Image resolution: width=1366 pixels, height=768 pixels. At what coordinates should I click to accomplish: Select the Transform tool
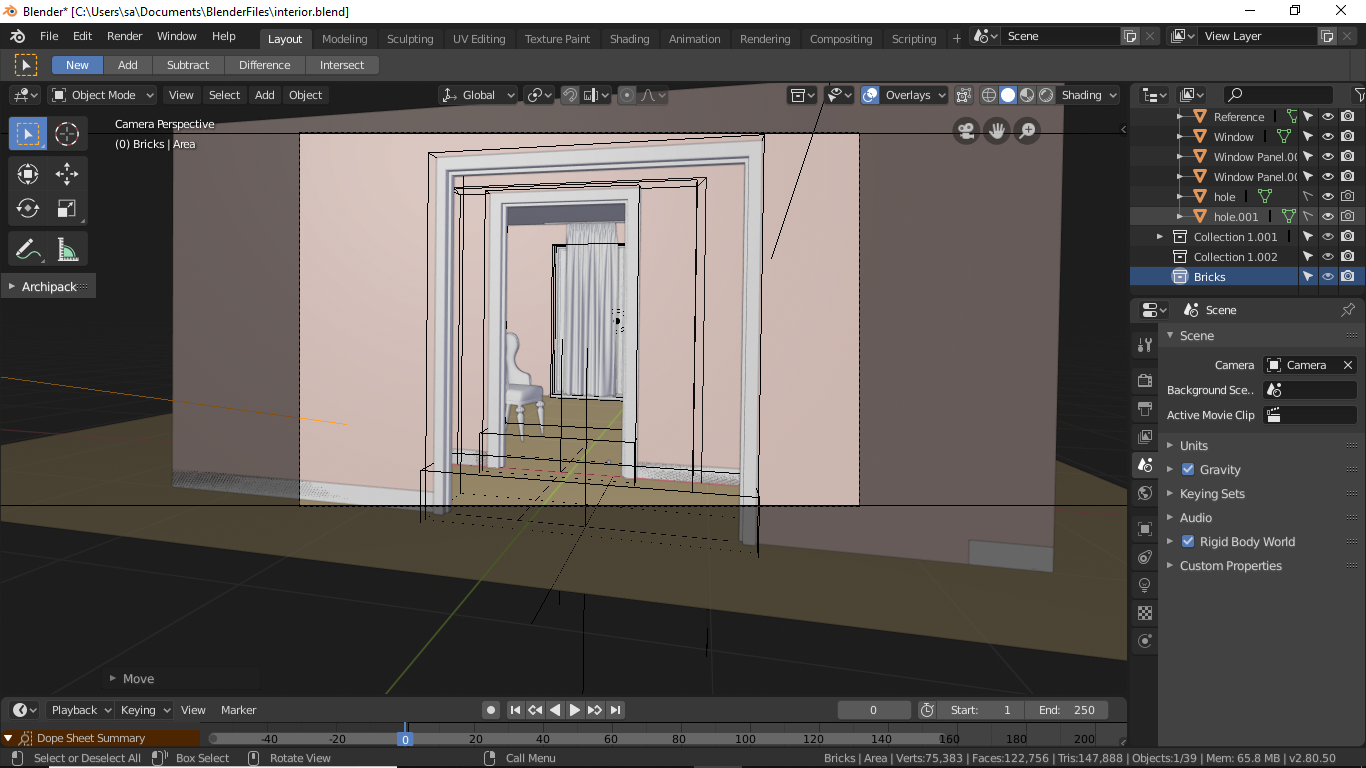pos(27,174)
